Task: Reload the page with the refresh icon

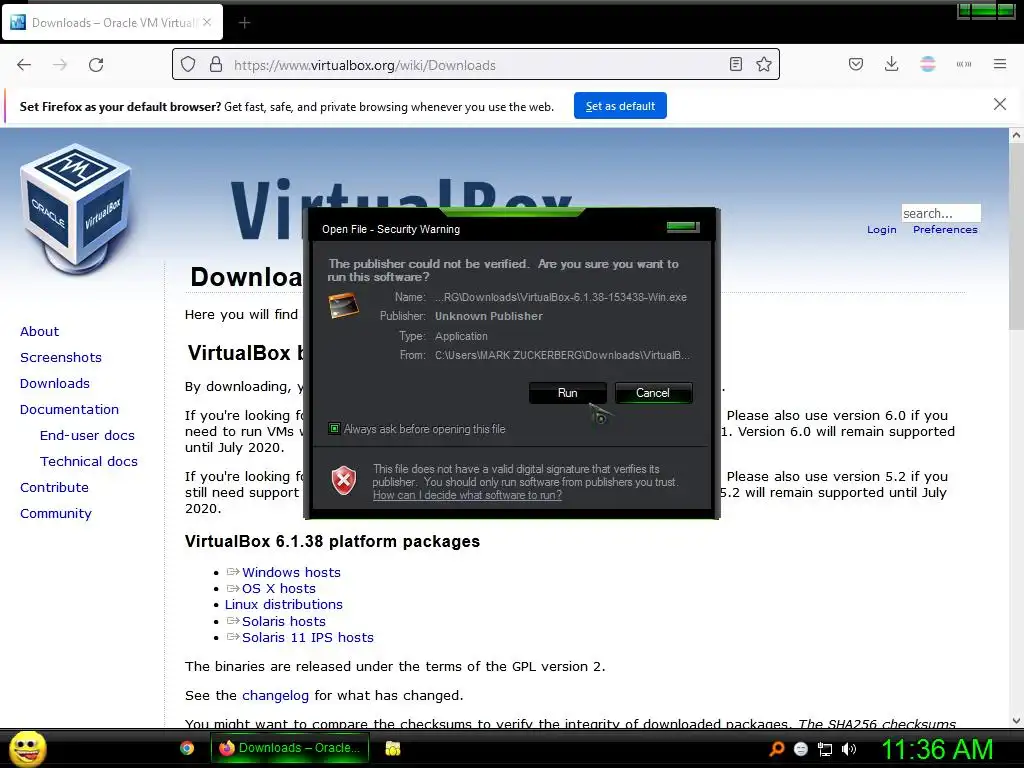Action: (x=96, y=65)
